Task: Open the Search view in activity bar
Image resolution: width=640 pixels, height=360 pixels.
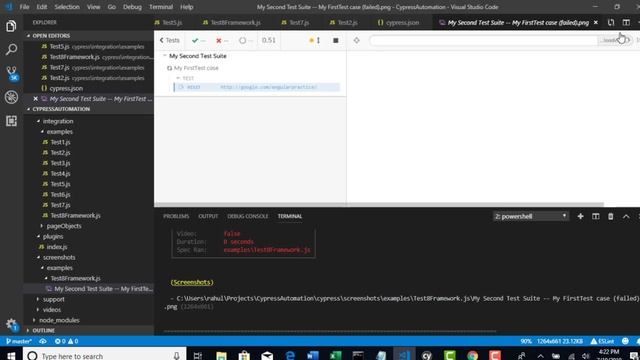Action: coord(11,49)
